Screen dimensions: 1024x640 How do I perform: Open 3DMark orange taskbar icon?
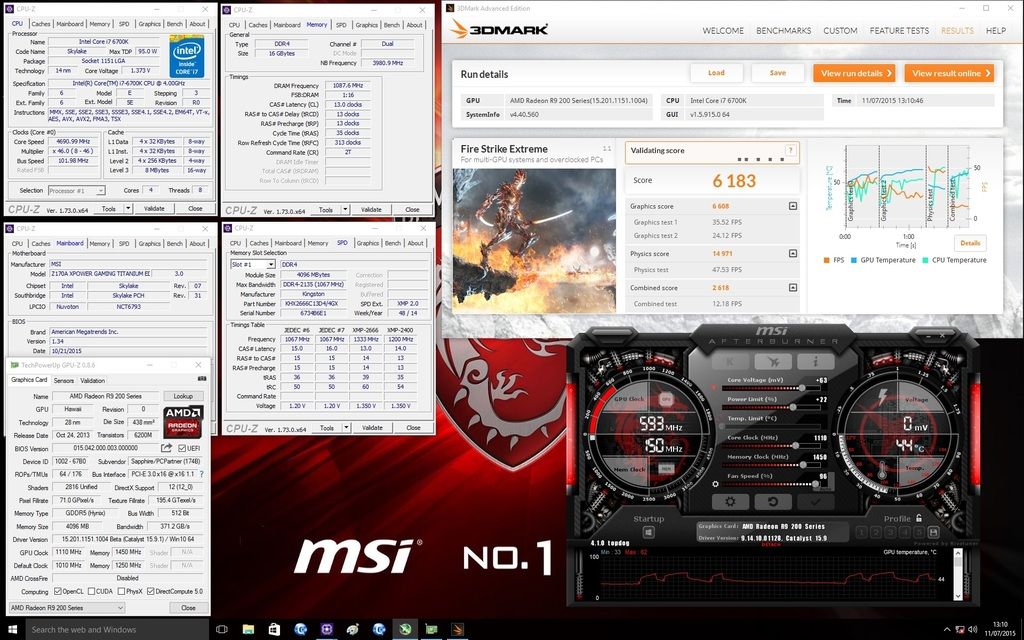pos(458,630)
